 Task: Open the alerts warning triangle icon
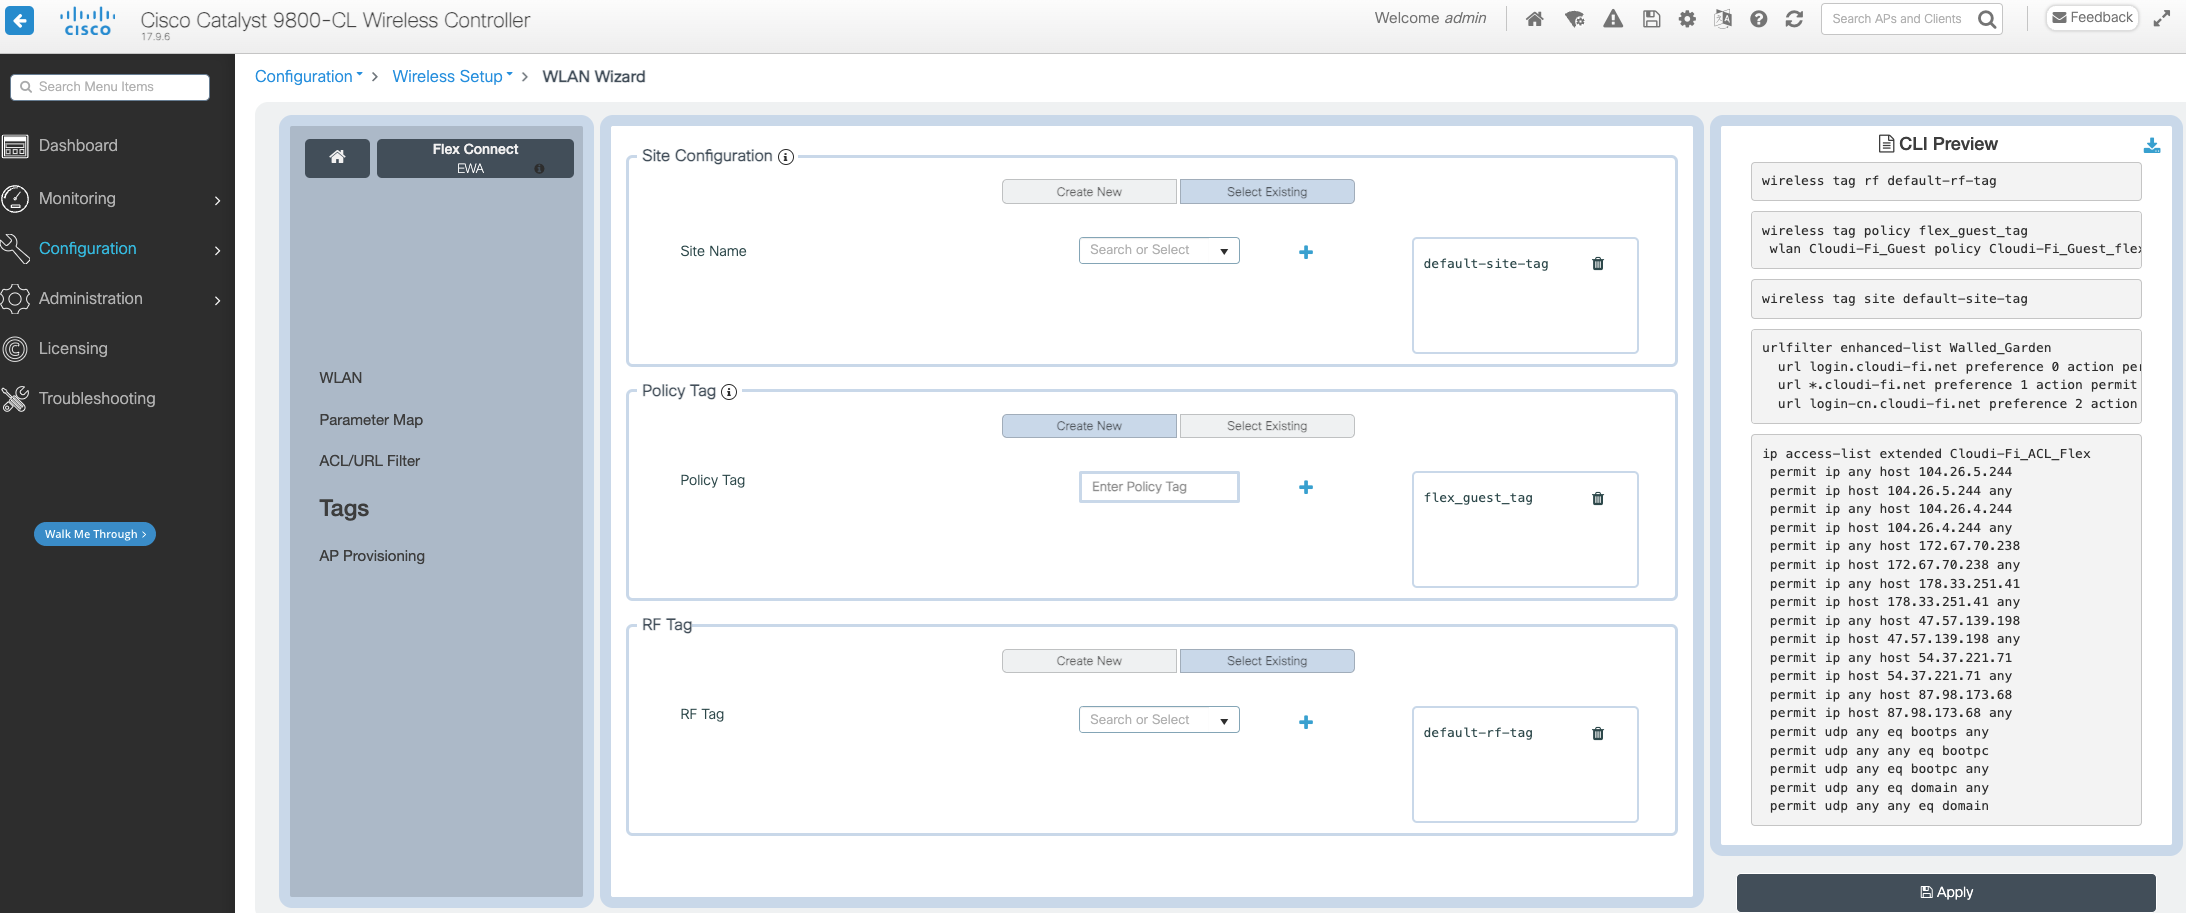pyautogui.click(x=1613, y=19)
